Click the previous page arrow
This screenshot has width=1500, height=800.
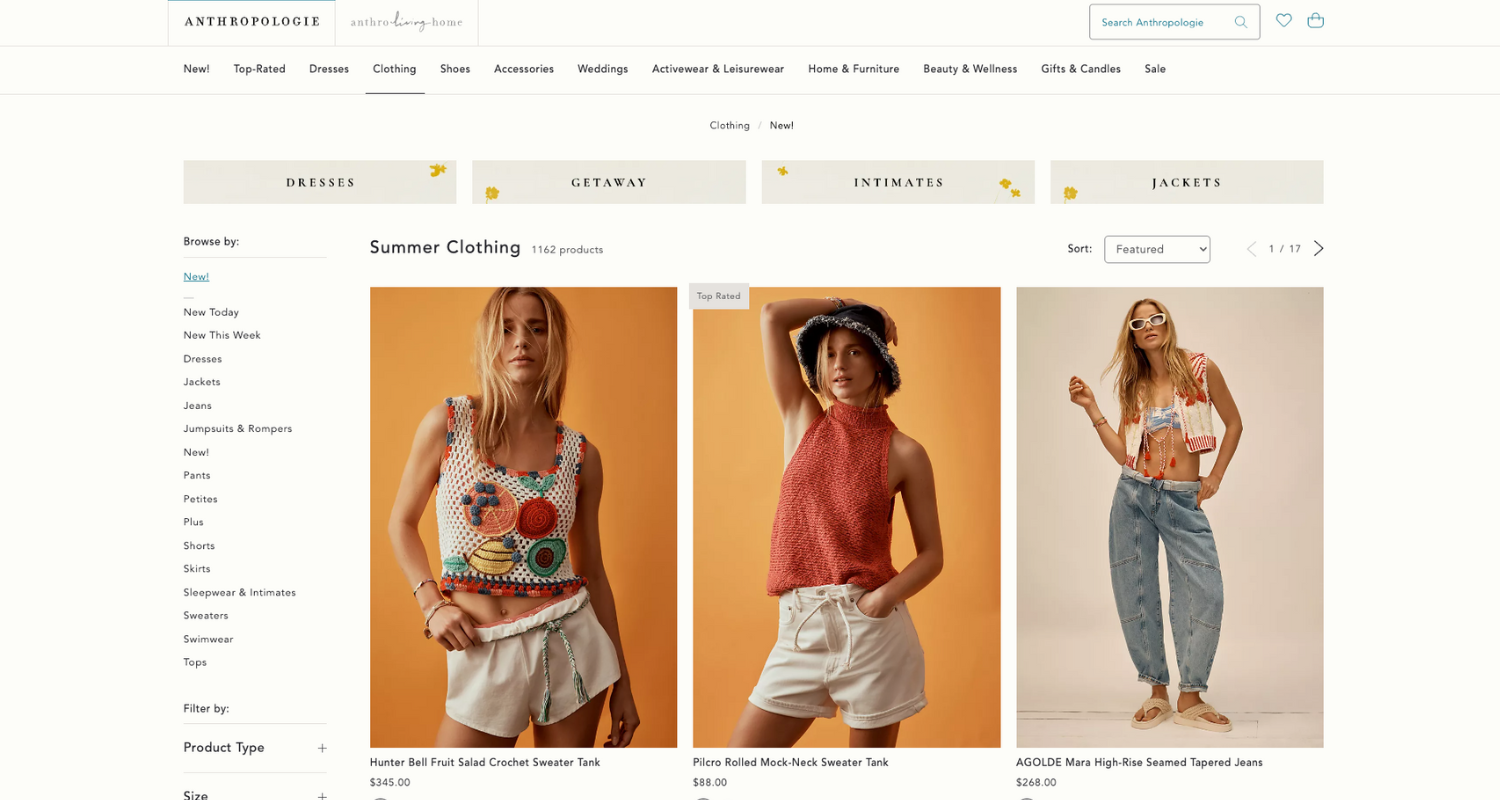(x=1251, y=249)
